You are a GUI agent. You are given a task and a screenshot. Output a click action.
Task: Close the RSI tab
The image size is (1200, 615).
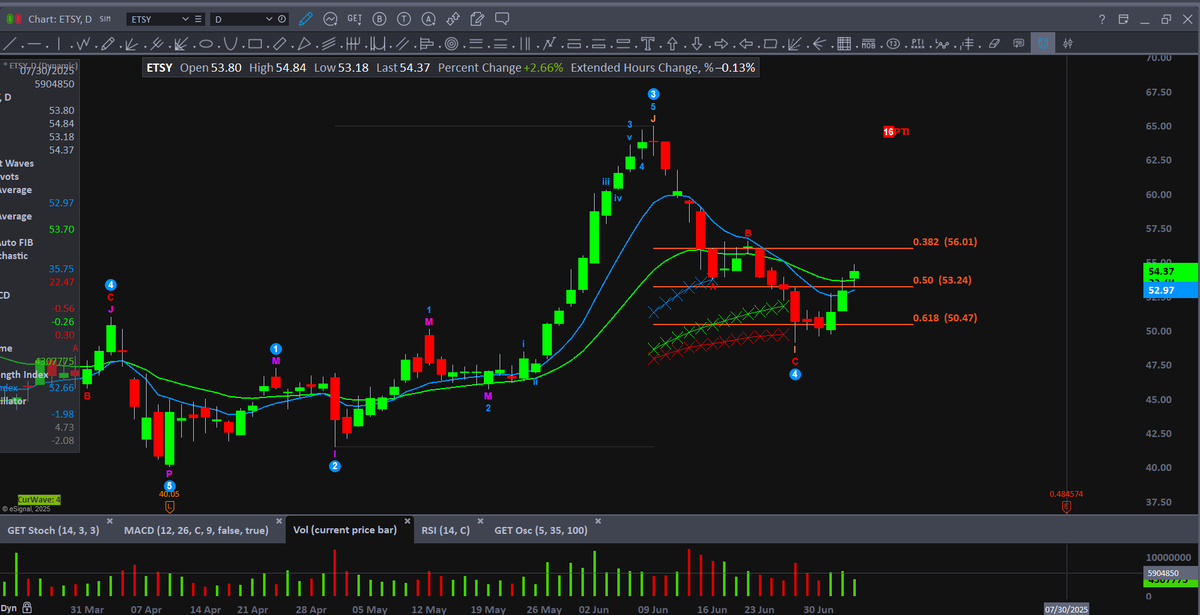(481, 523)
